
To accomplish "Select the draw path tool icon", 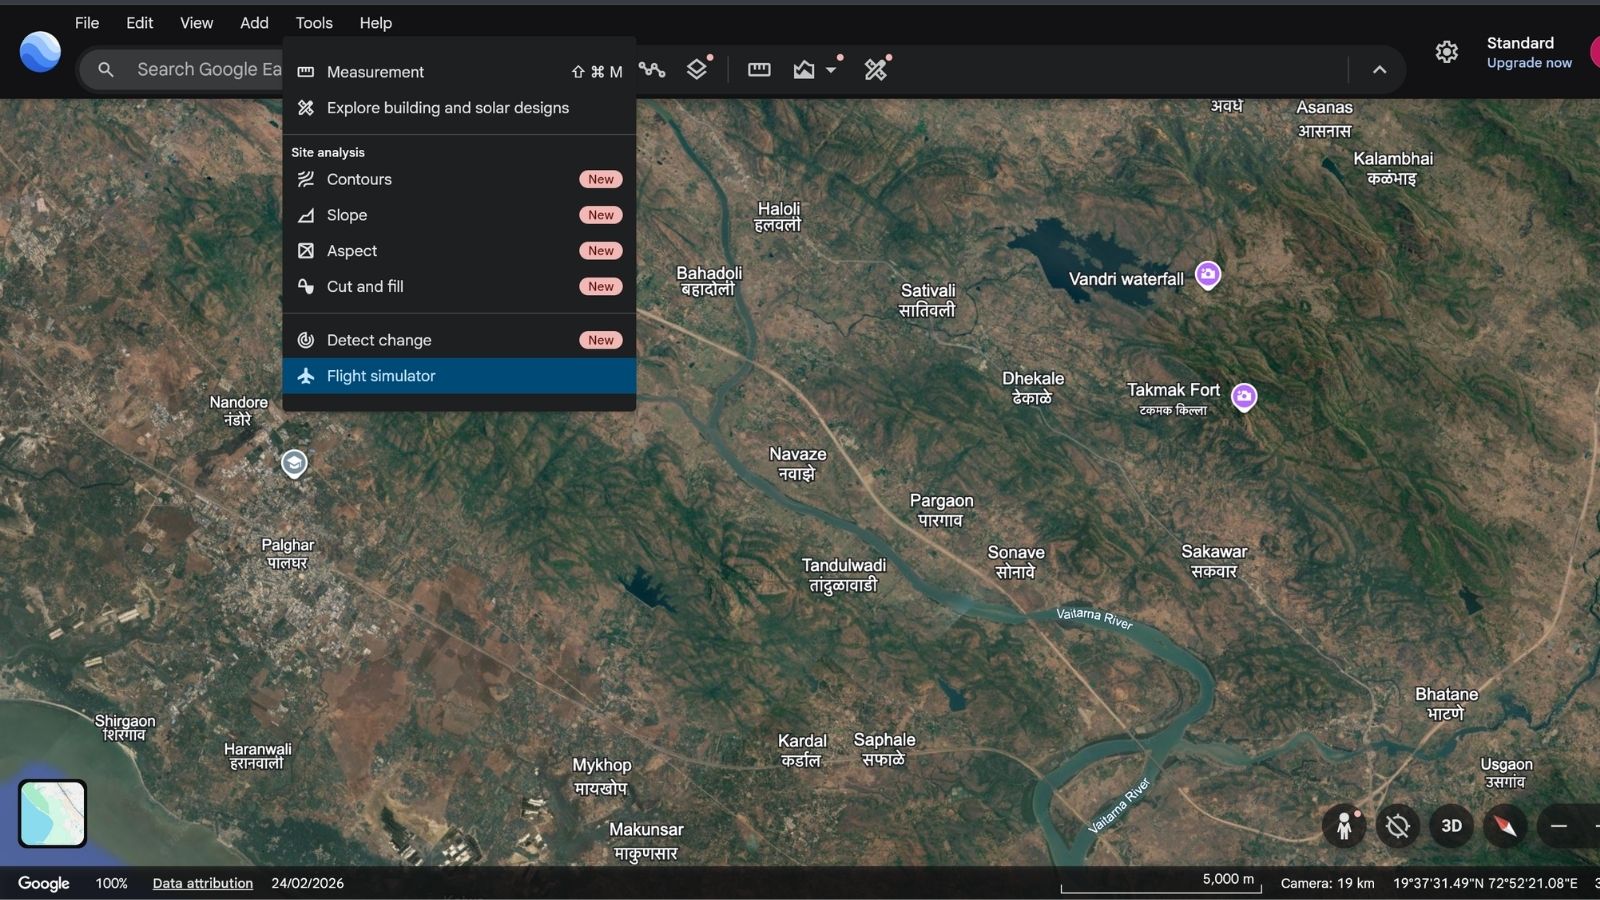I will point(652,69).
